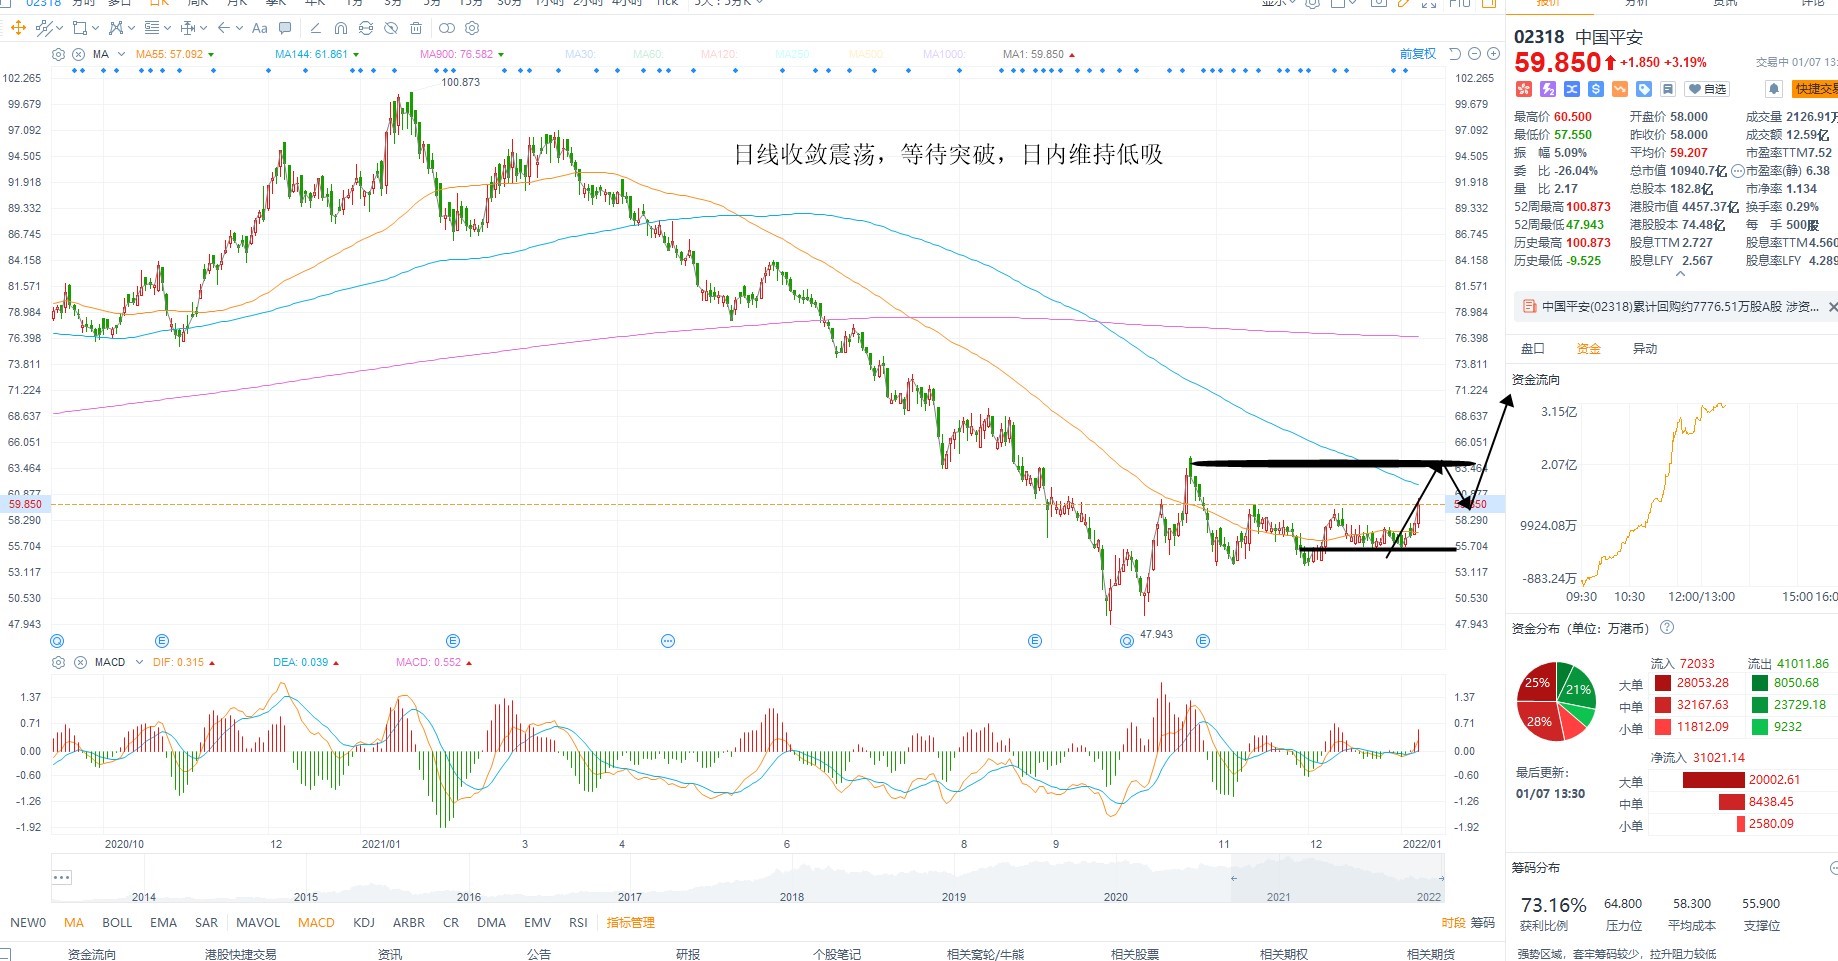Dismiss the news headline banner

pos(1832,307)
